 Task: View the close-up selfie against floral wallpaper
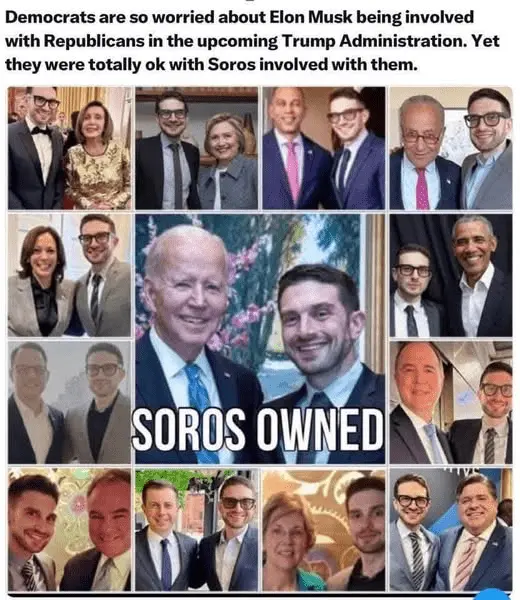tap(69, 530)
